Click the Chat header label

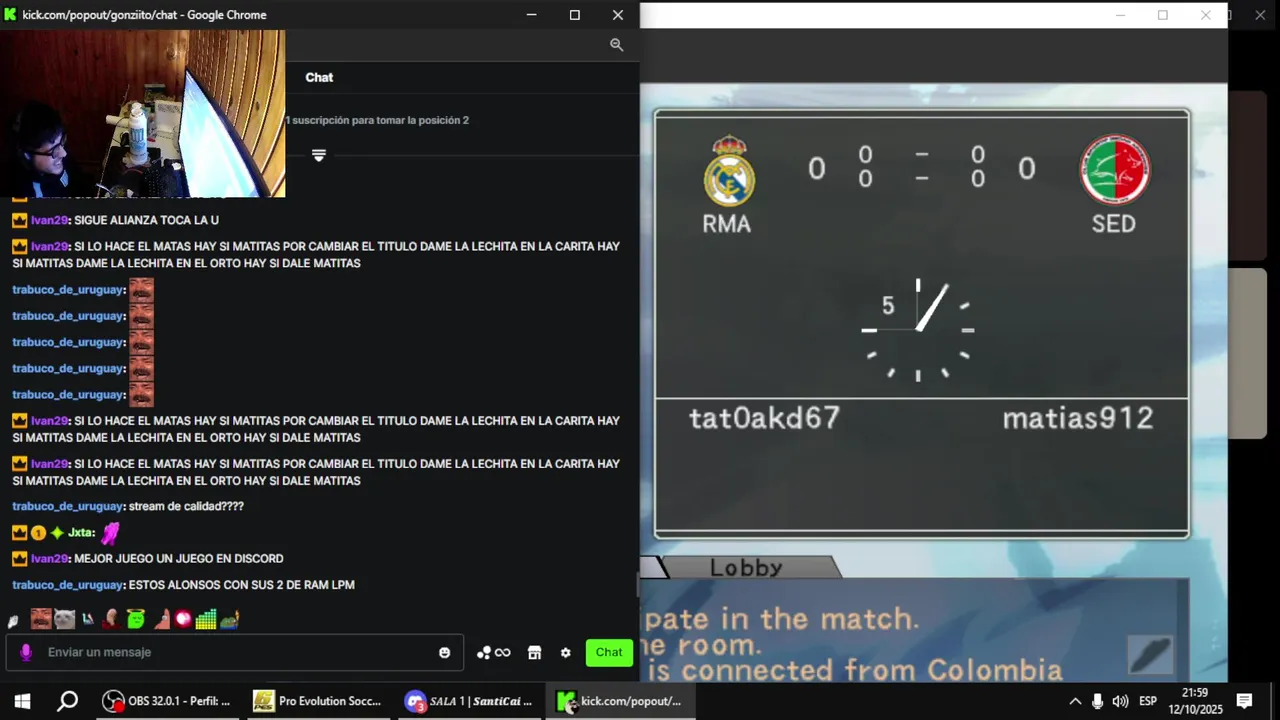tap(319, 77)
